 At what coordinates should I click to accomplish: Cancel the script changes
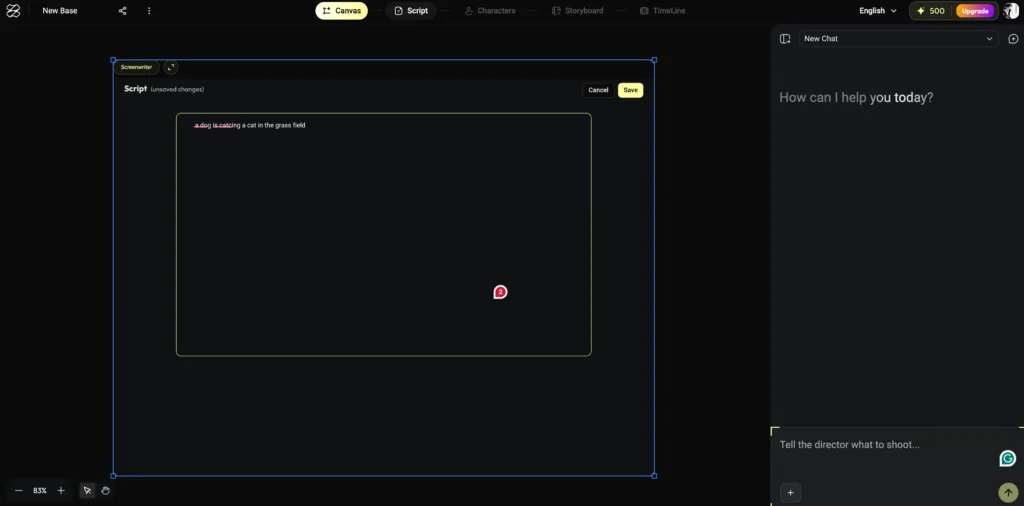598,90
